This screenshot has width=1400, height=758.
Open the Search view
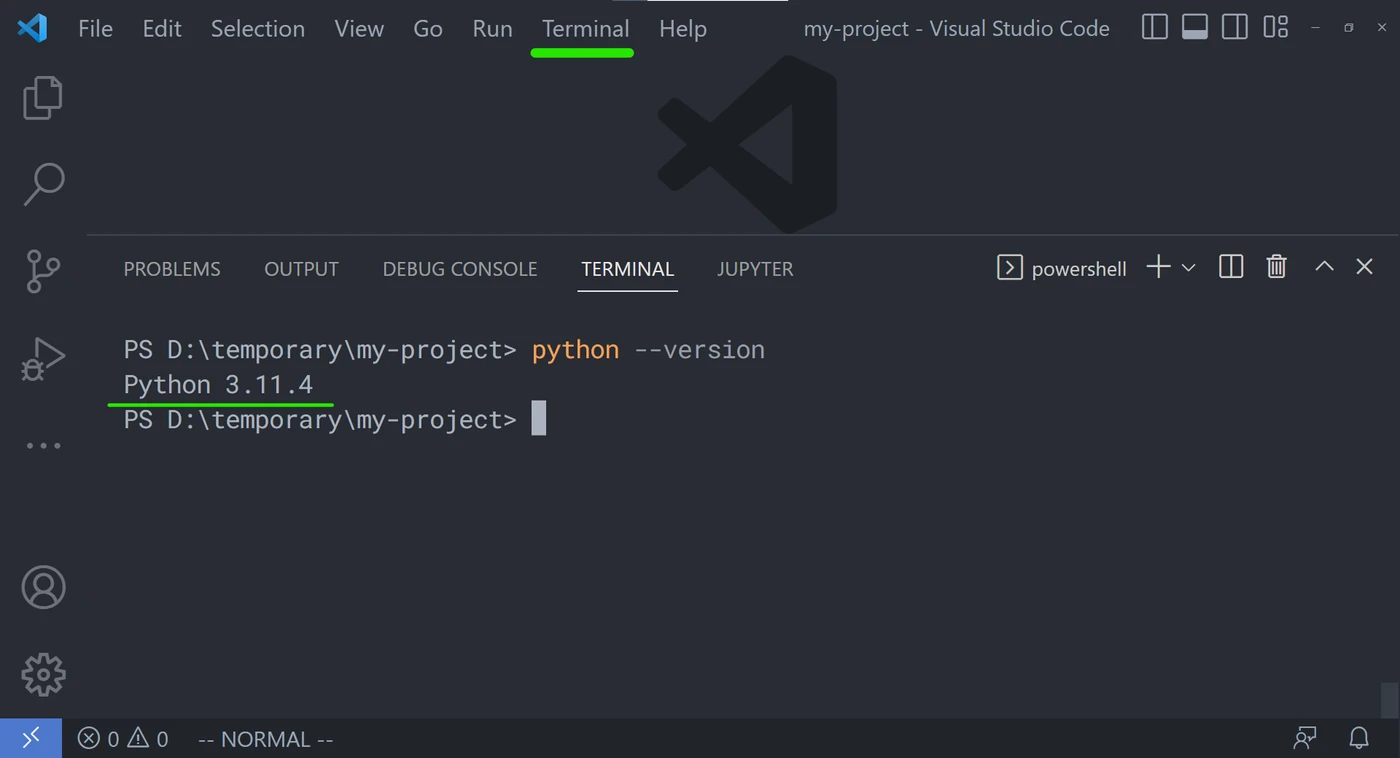[x=43, y=185]
